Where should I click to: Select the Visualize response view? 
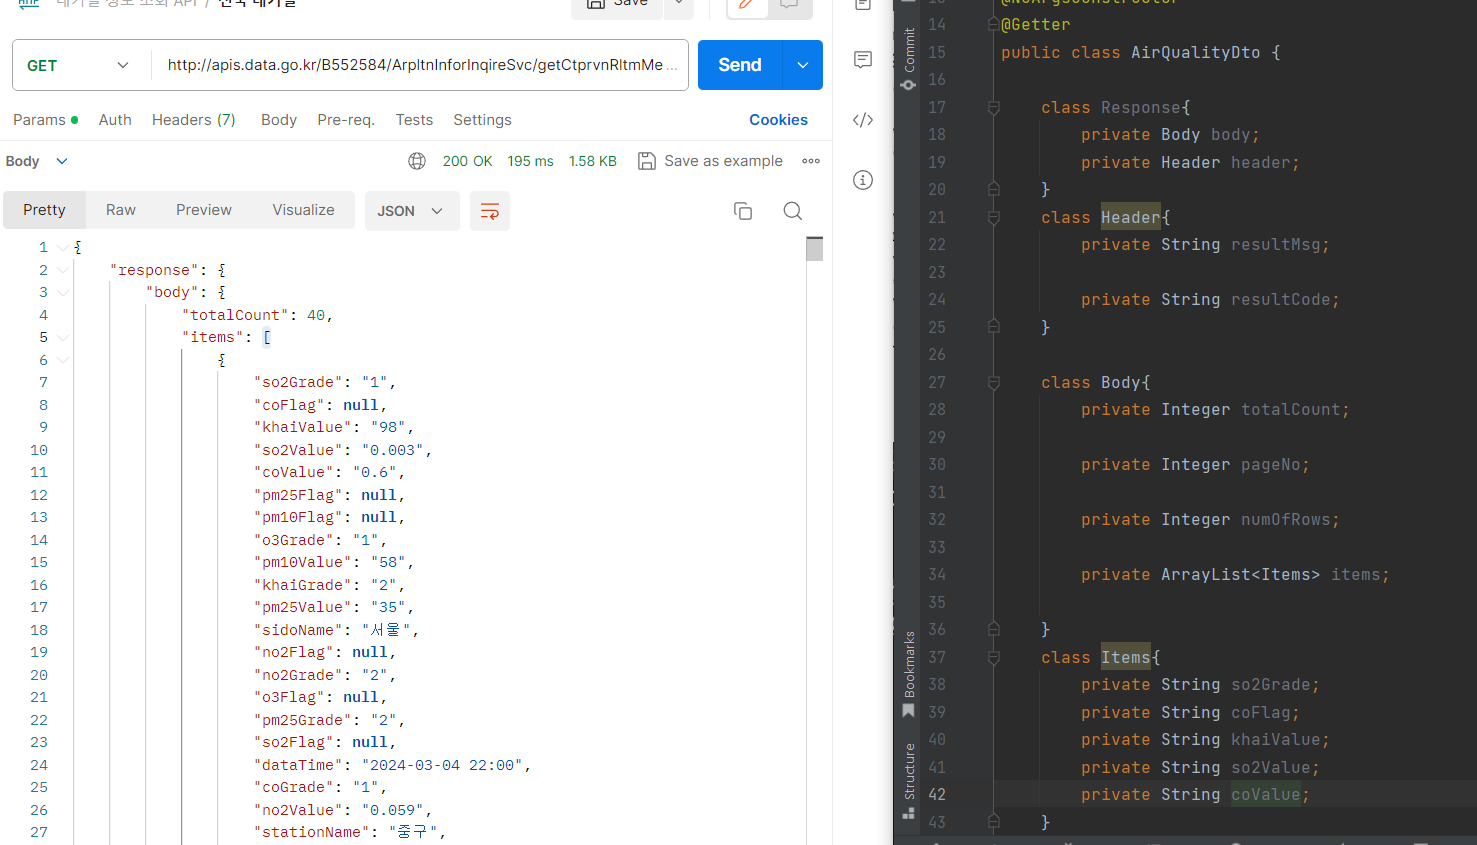(x=304, y=210)
